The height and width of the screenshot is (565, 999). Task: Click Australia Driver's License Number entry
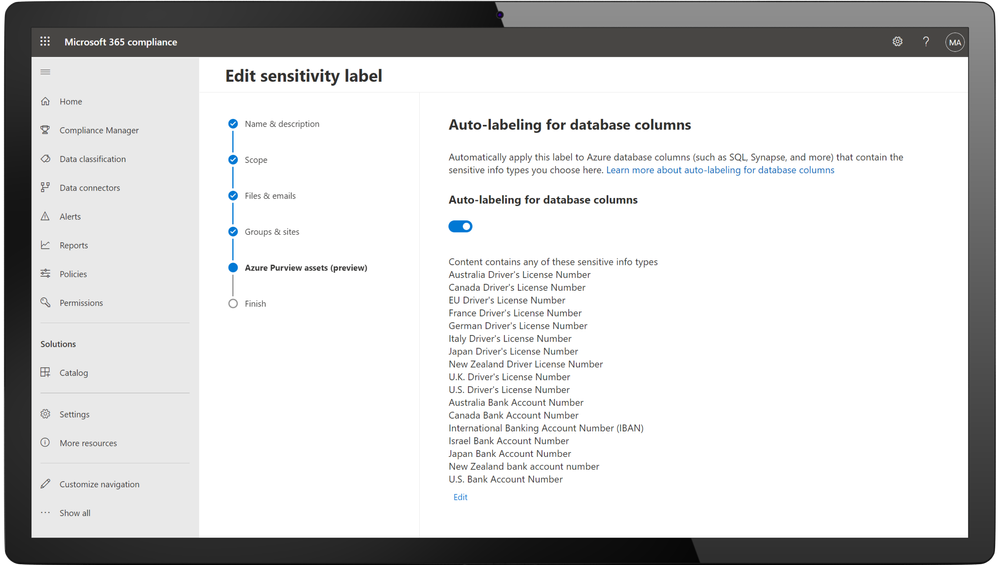tap(519, 275)
